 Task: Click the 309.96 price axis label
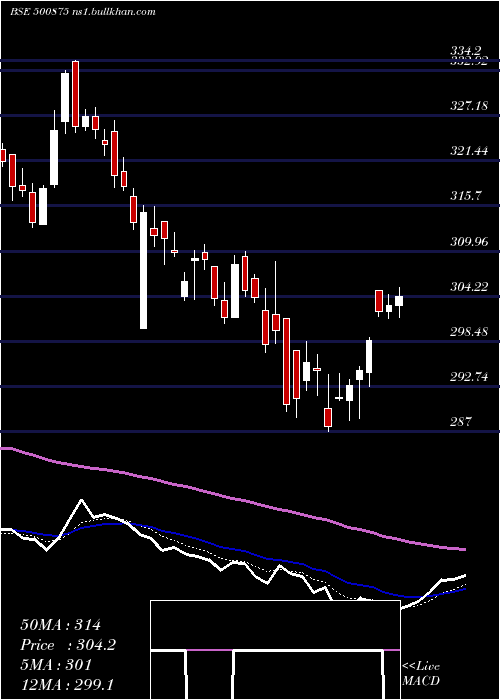tap(469, 242)
